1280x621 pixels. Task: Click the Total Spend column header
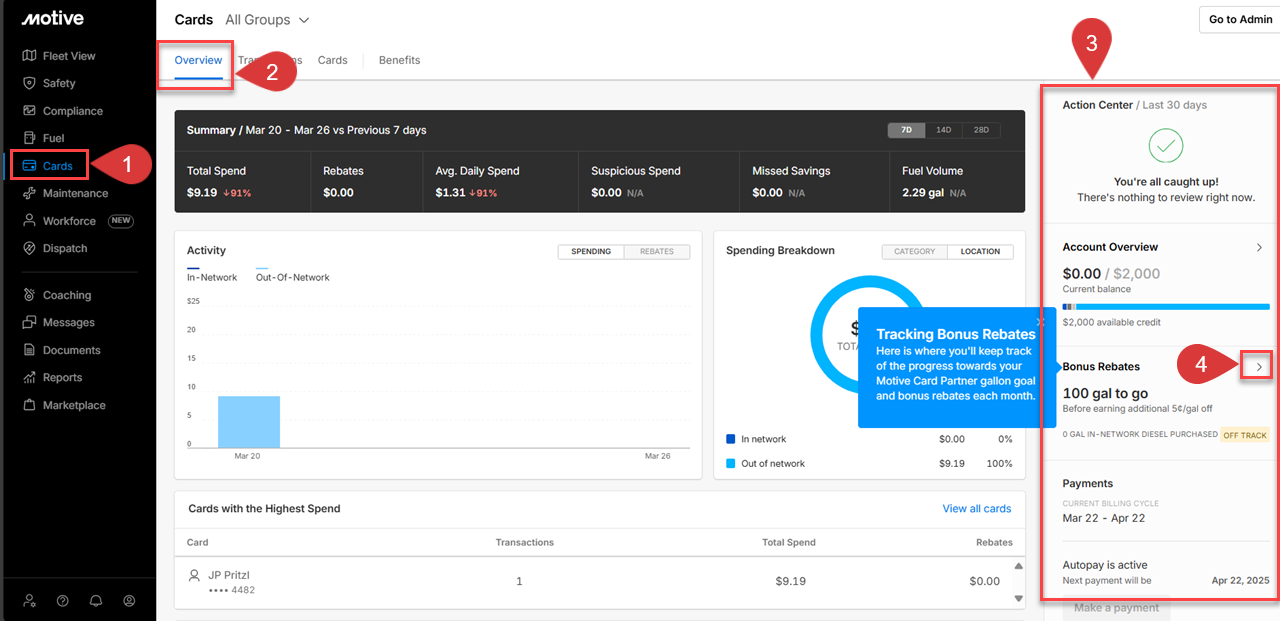coord(788,542)
